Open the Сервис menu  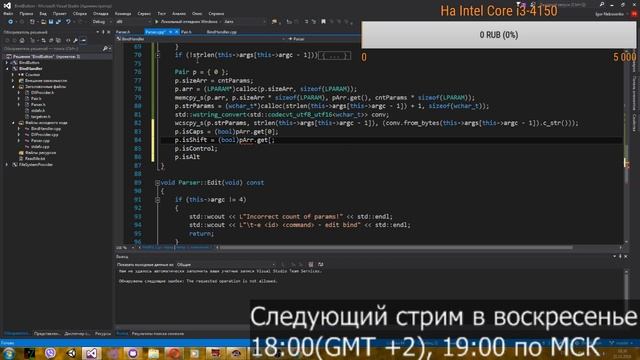144,13
